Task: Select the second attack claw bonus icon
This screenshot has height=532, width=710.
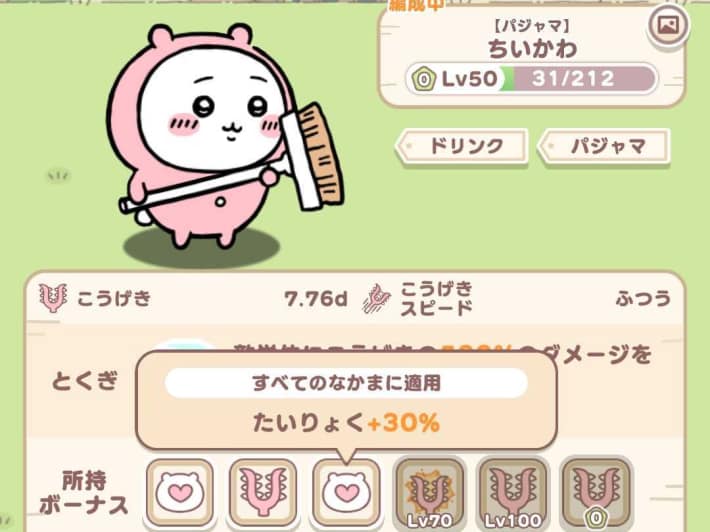Action: (x=263, y=492)
